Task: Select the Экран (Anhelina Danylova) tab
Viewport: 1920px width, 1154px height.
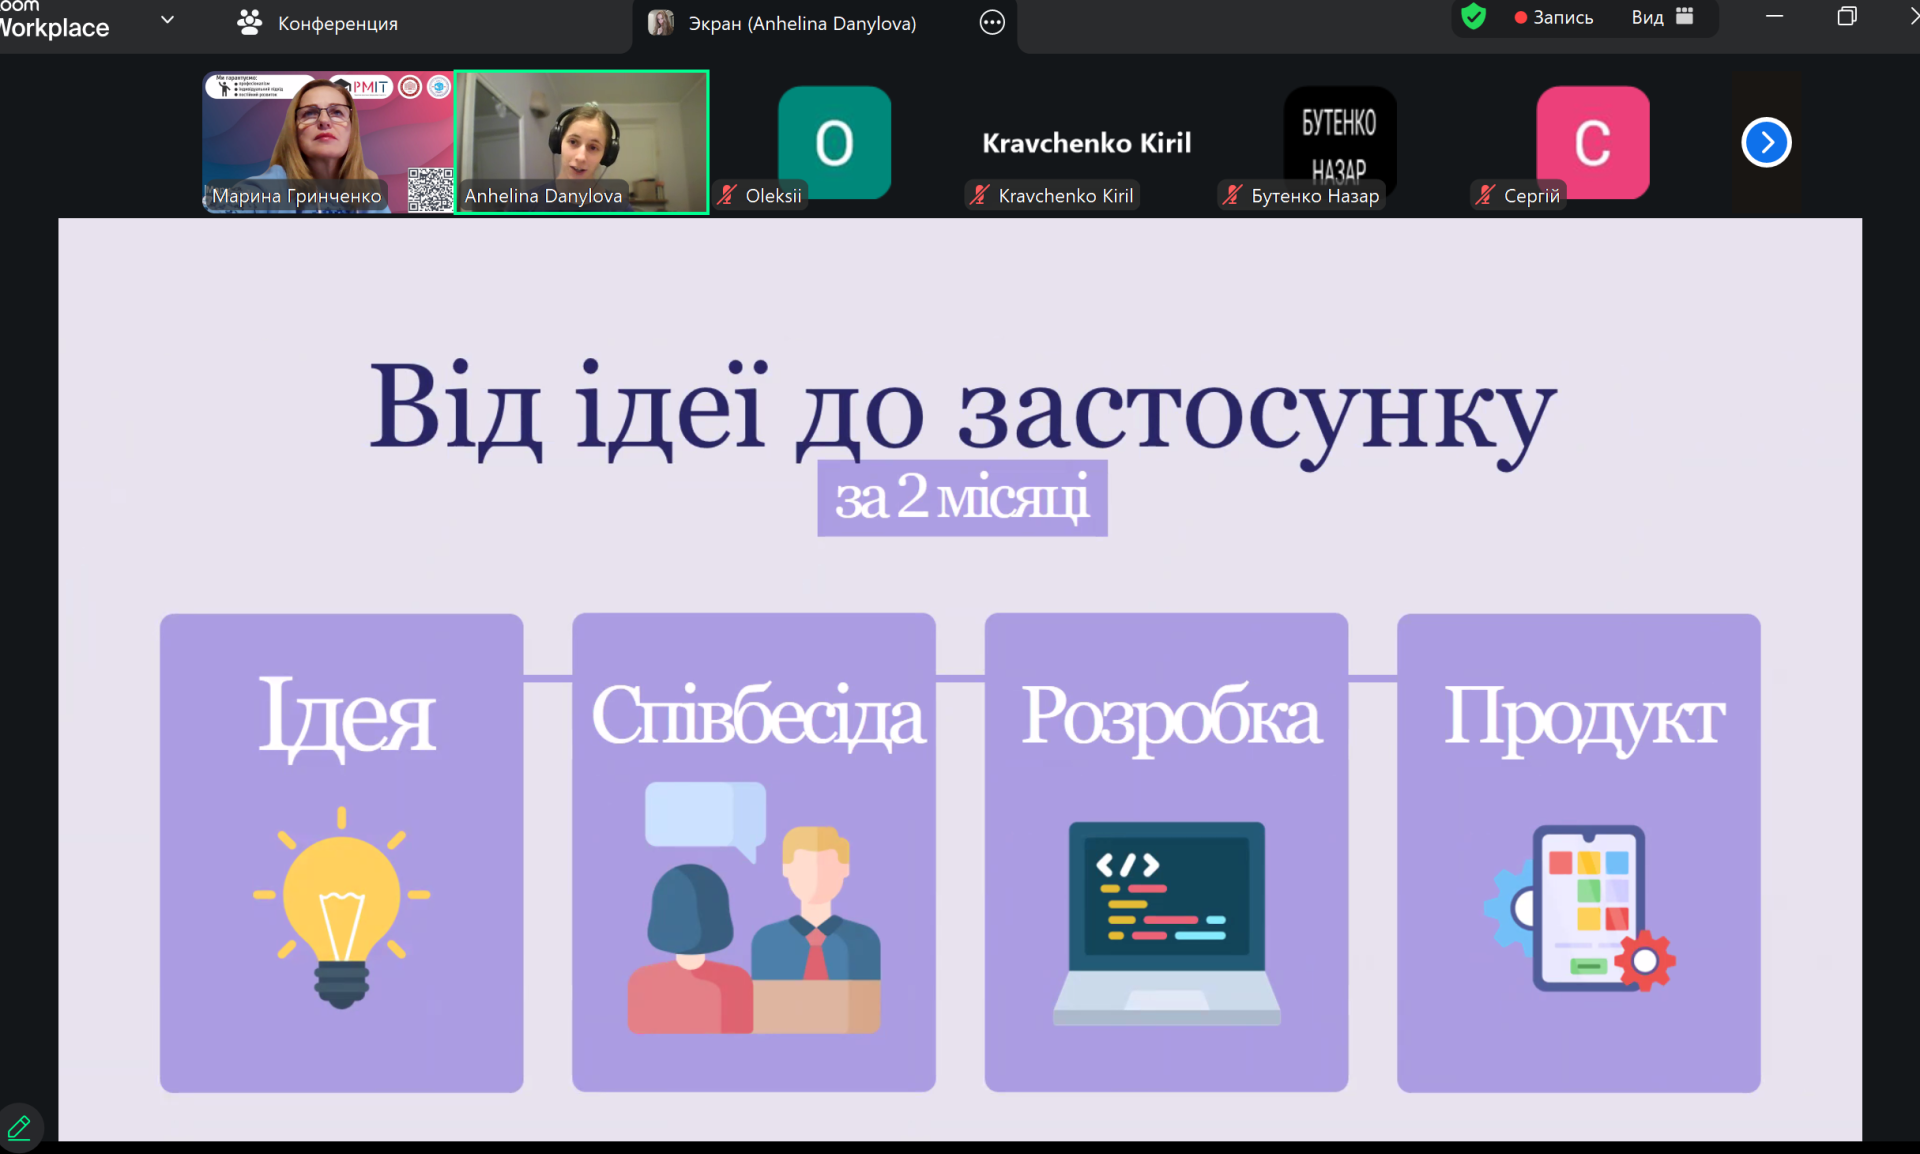Action: [800, 23]
